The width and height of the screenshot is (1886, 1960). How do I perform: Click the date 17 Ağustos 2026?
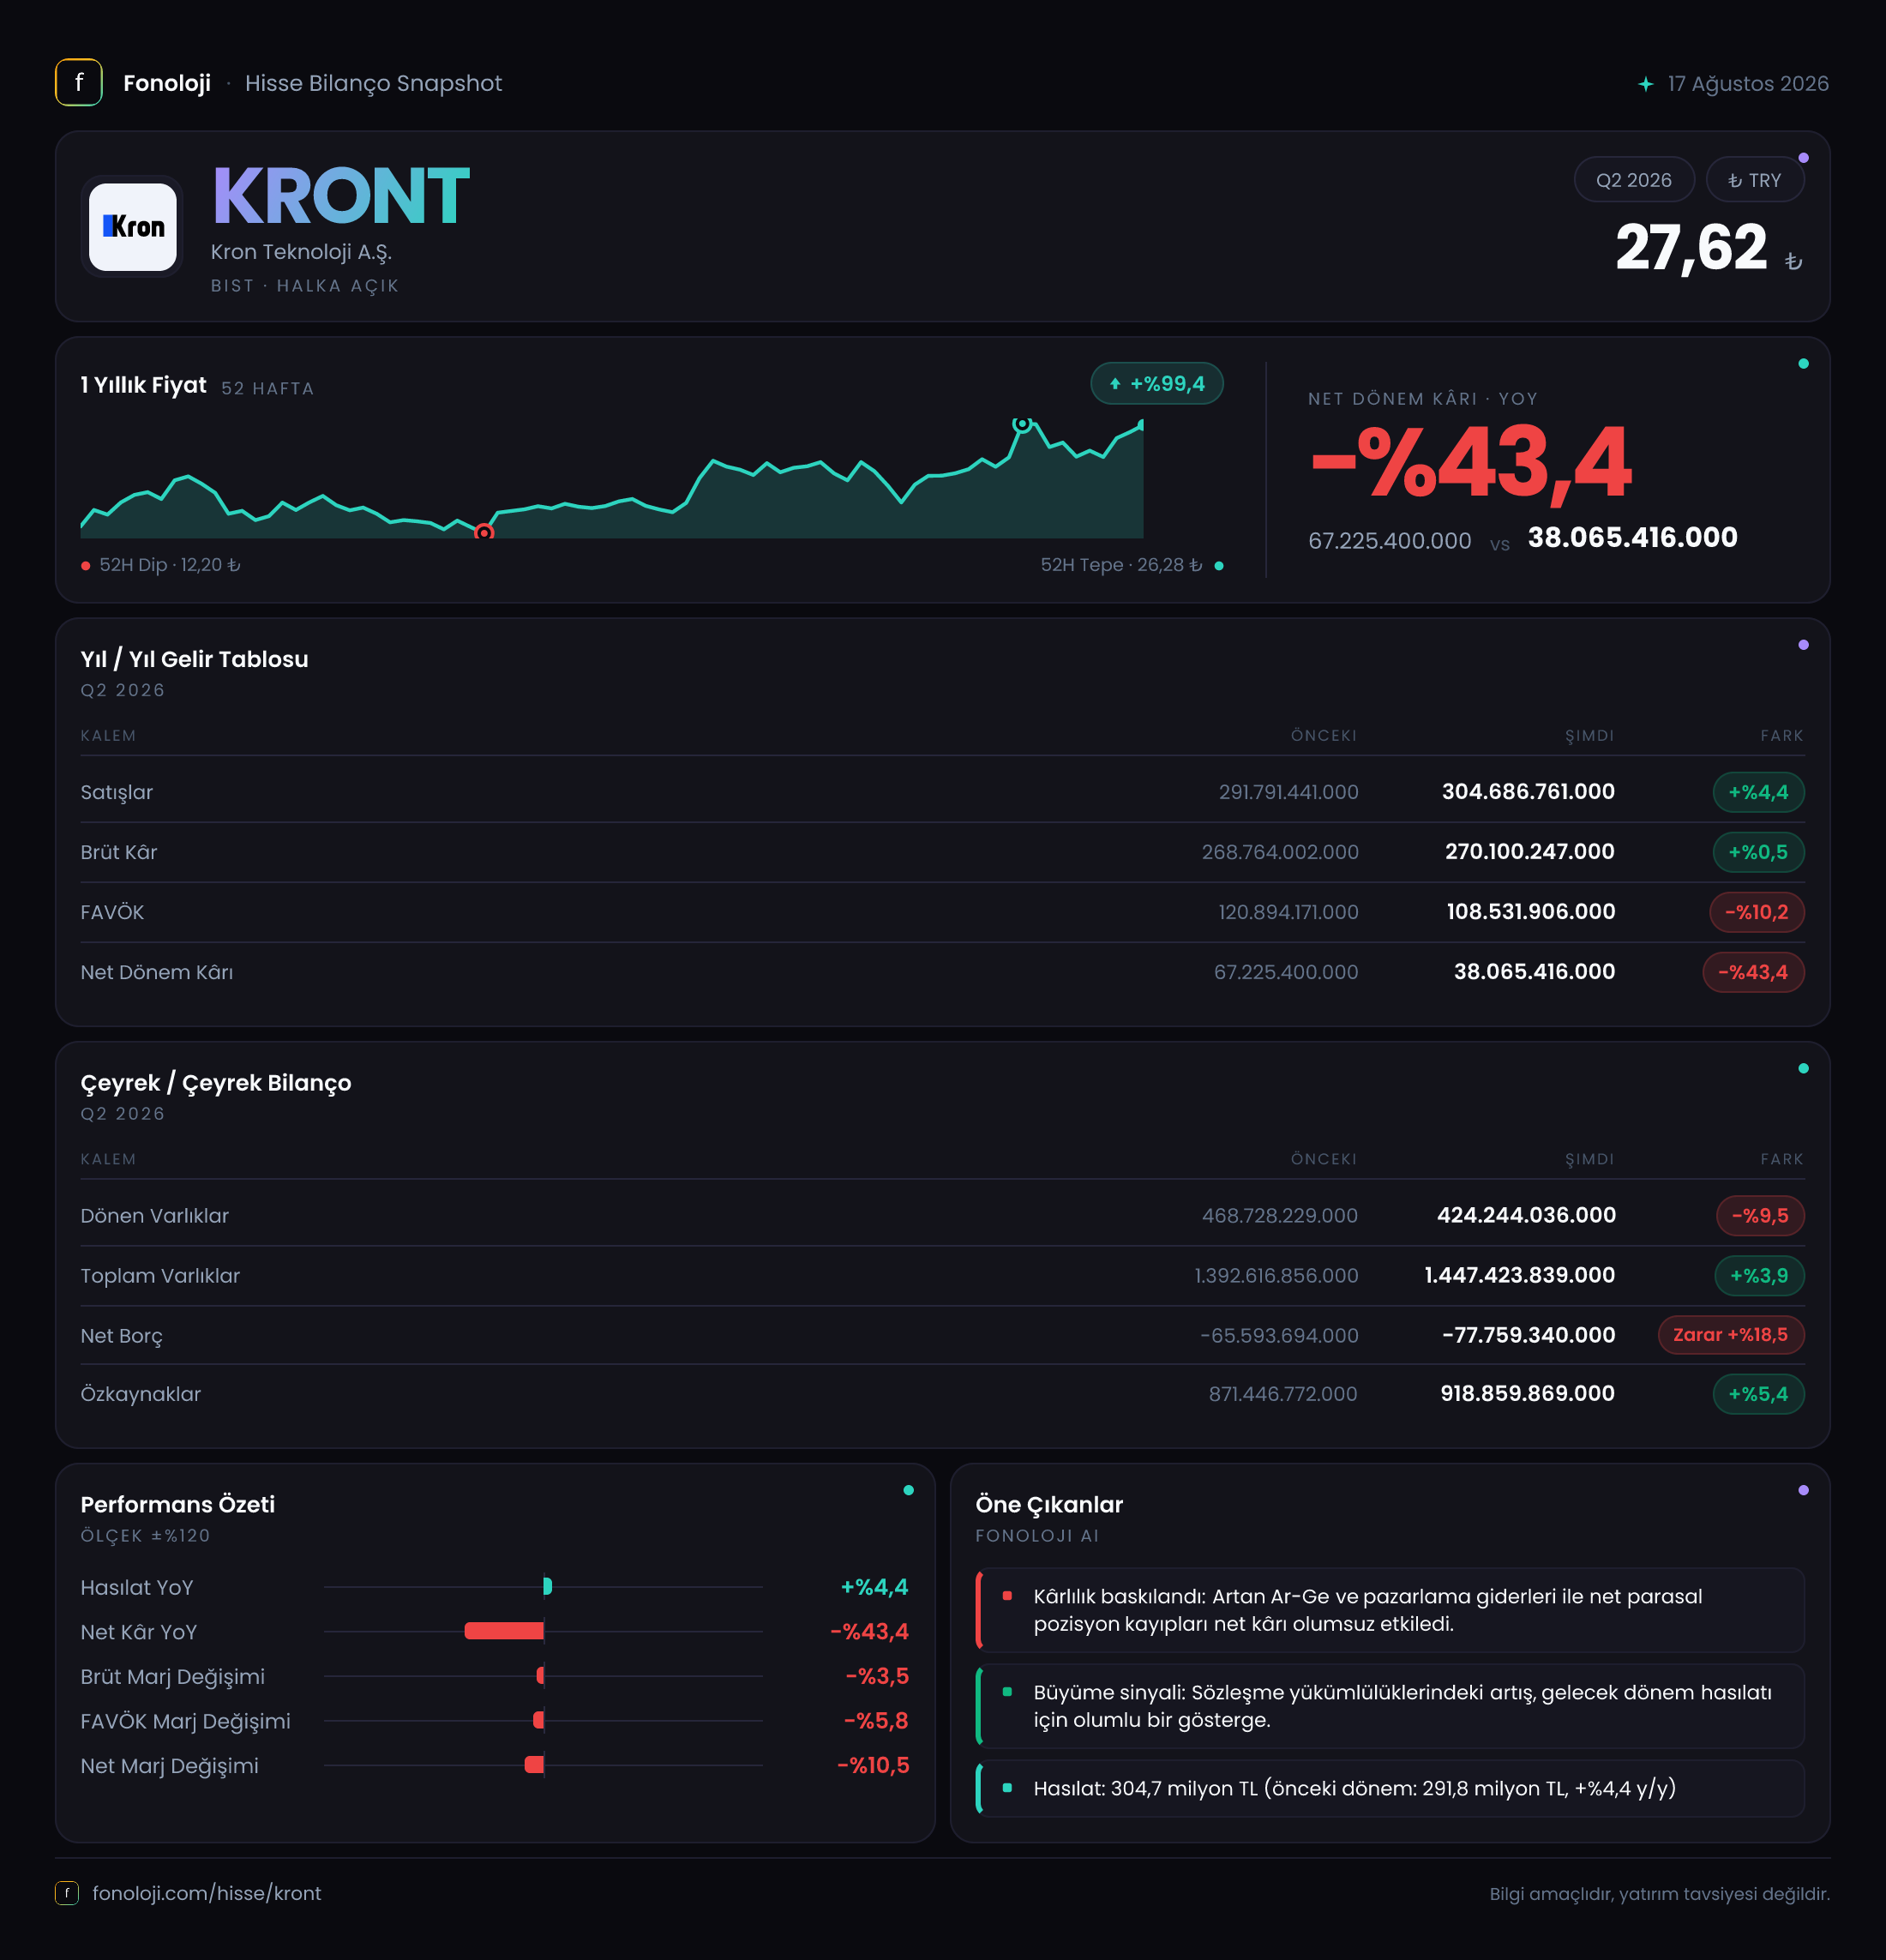click(1748, 84)
